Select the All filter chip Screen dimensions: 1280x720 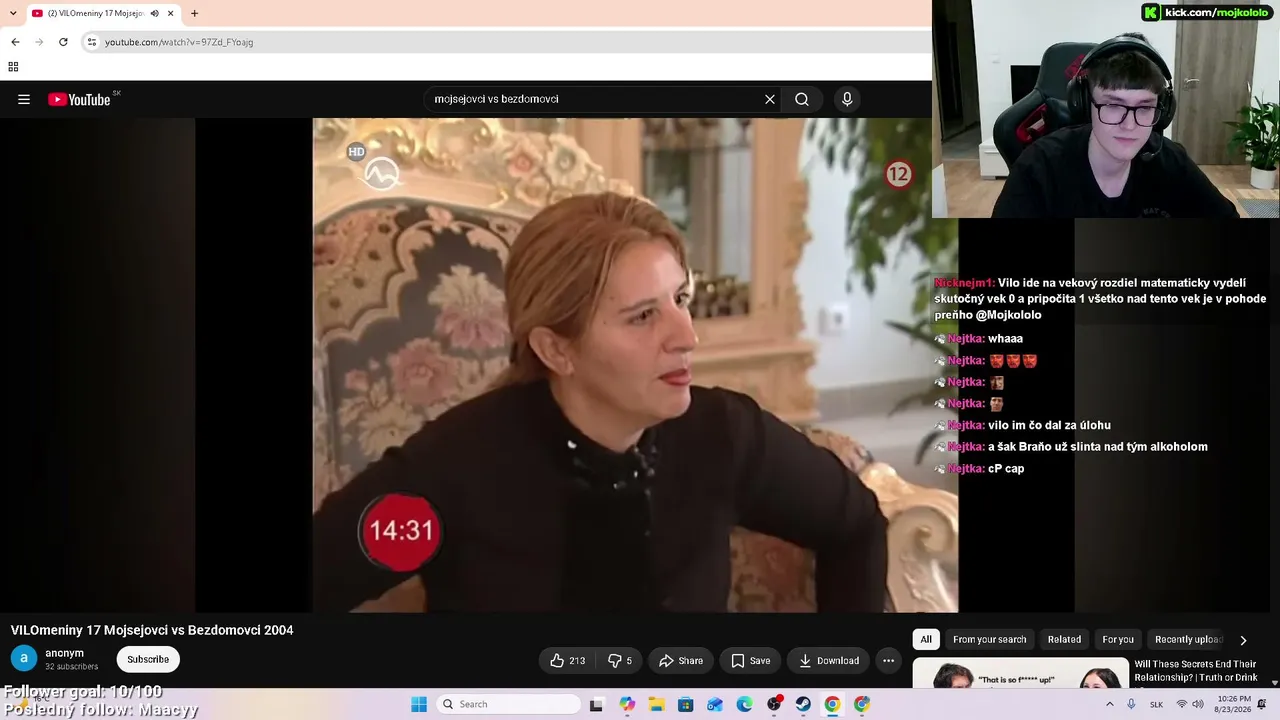926,639
